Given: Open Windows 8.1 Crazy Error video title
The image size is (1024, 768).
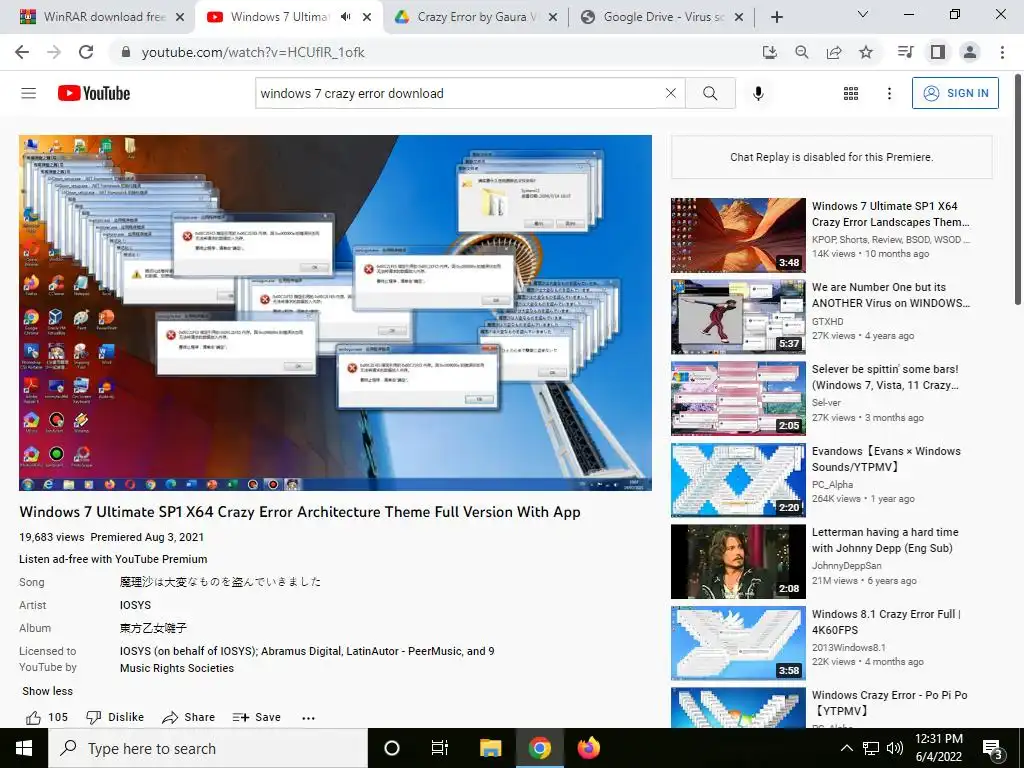Looking at the screenshot, I should point(886,622).
